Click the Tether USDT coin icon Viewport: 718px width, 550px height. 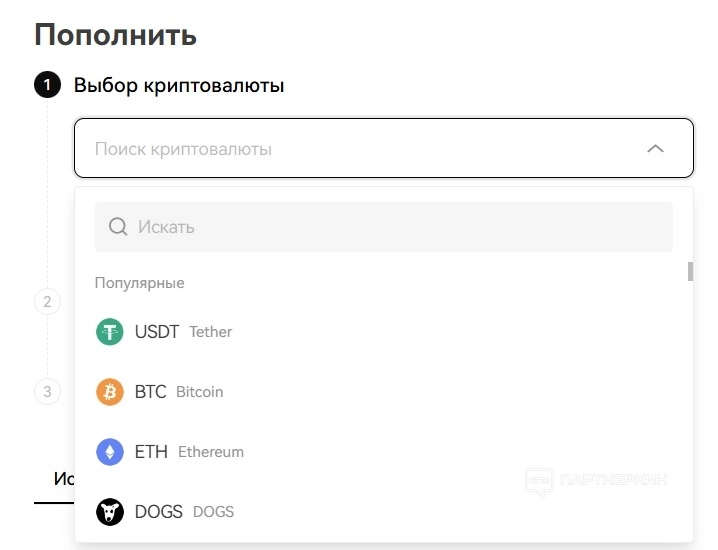tap(109, 332)
